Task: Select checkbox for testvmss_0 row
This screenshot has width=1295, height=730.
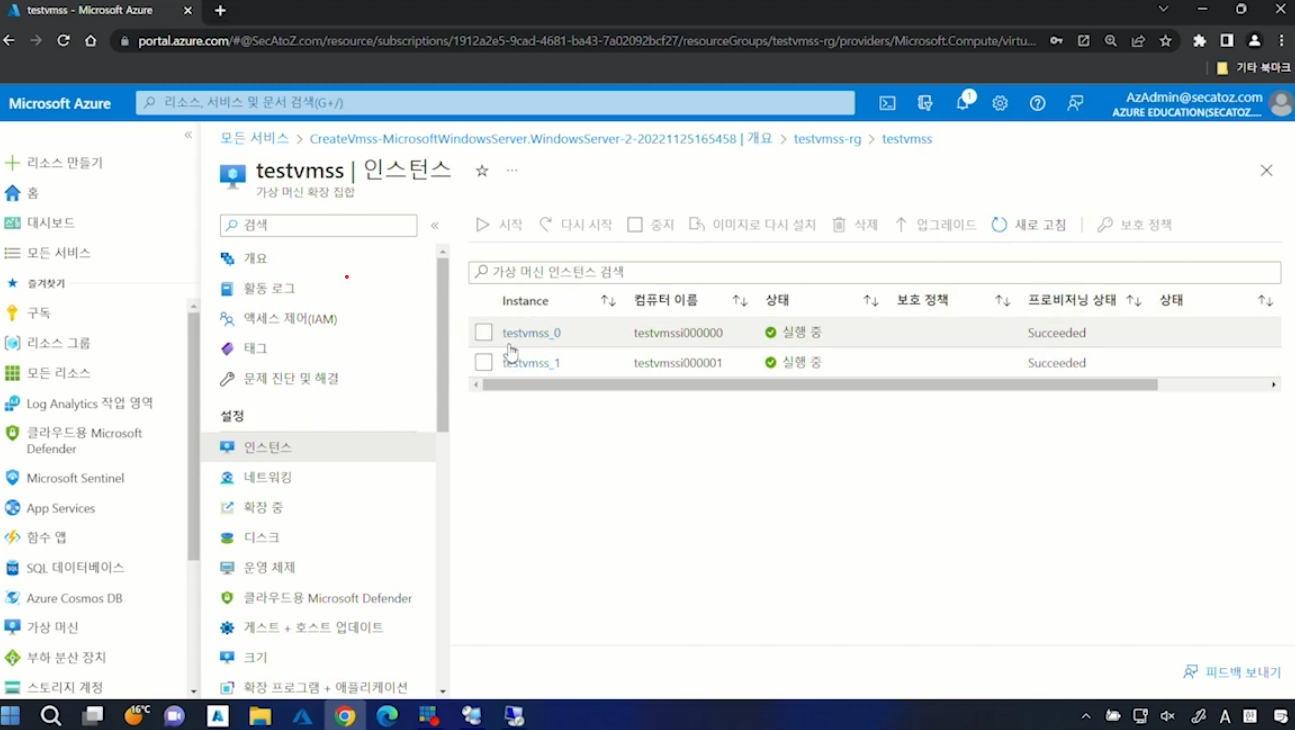Action: pyautogui.click(x=484, y=332)
